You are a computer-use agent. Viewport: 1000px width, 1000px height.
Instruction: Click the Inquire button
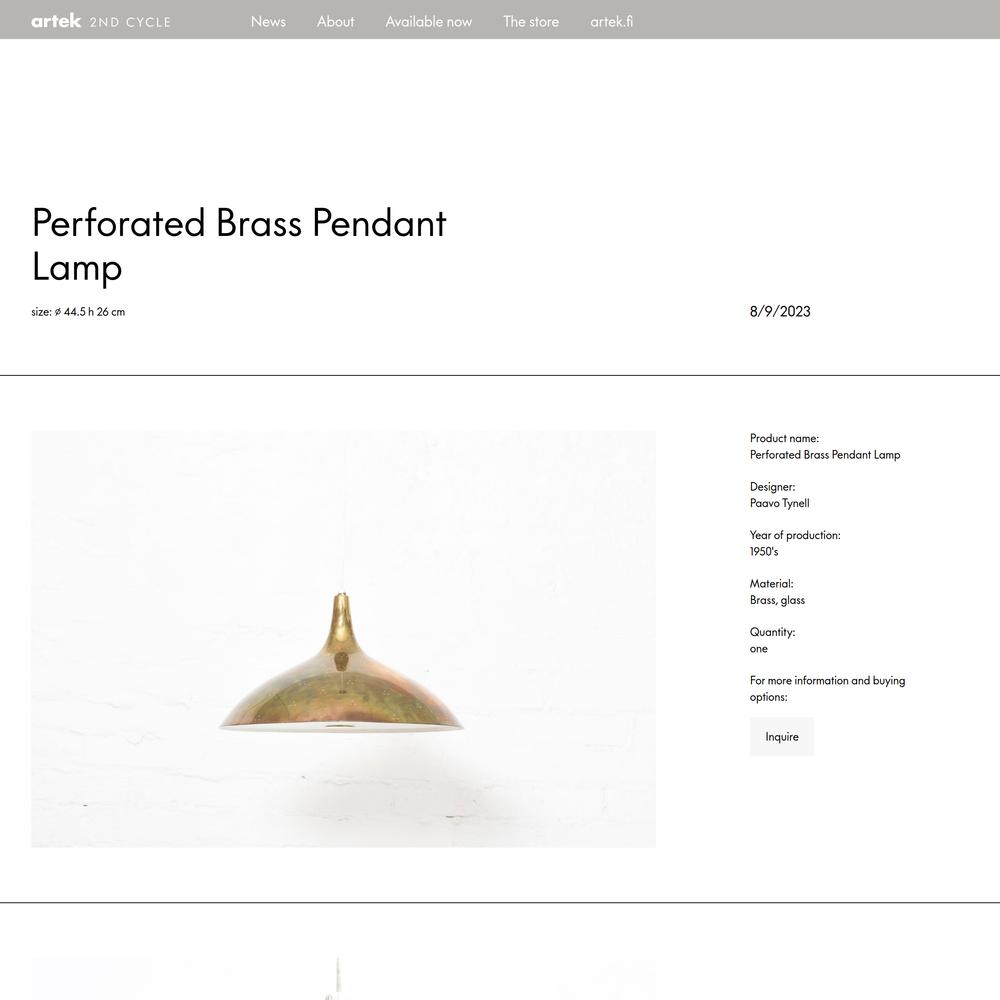point(781,737)
